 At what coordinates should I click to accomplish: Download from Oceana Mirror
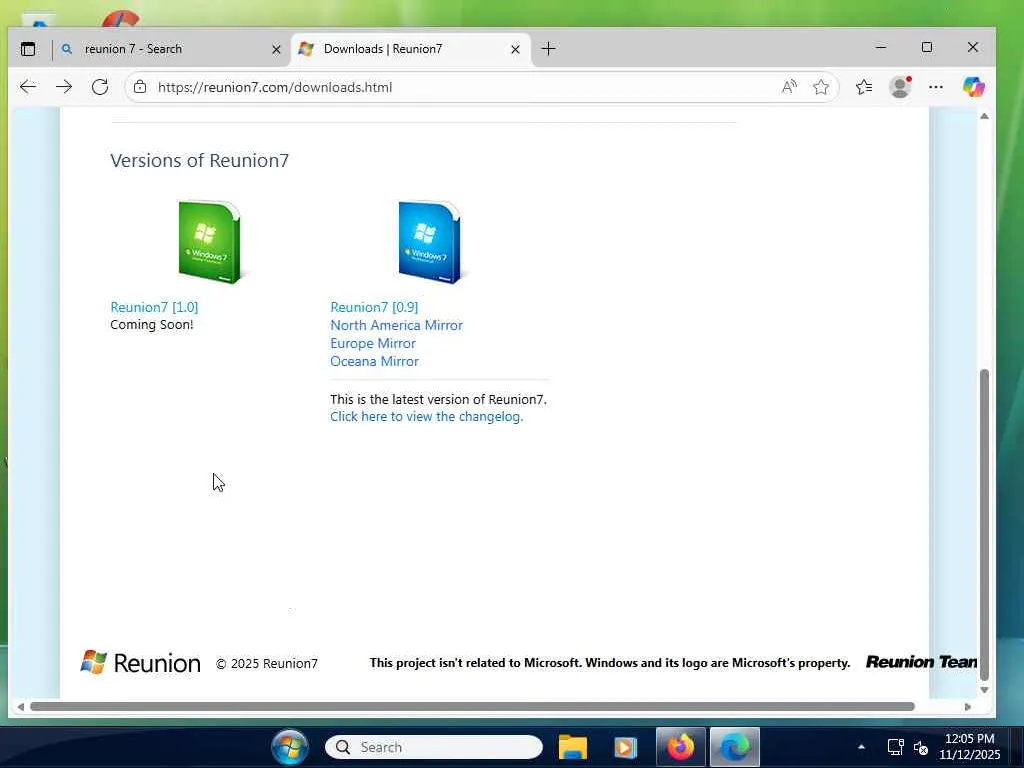374,361
